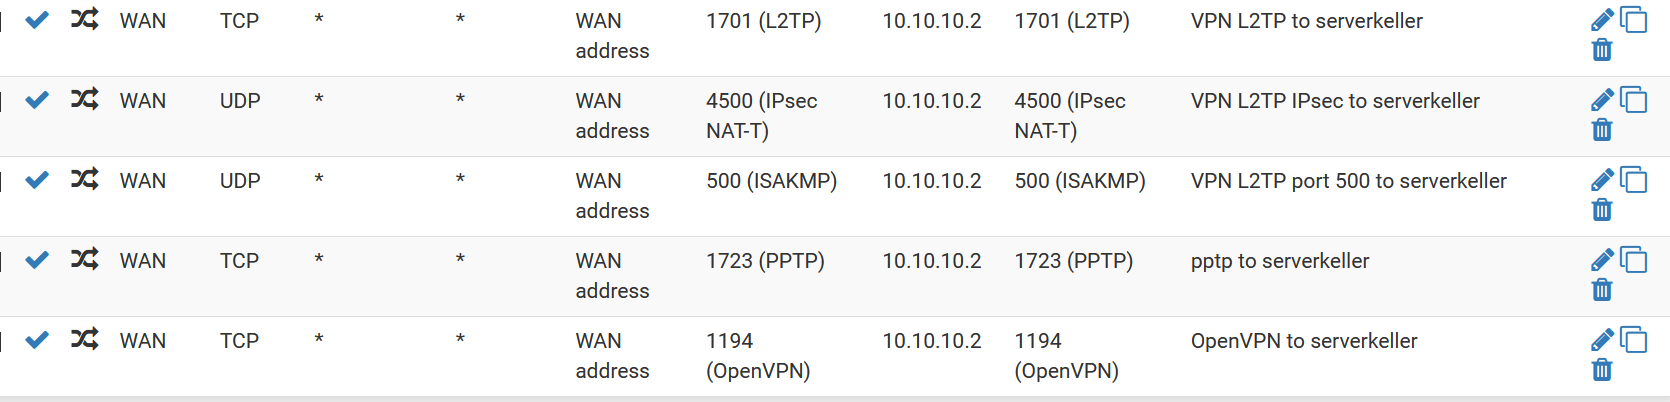The height and width of the screenshot is (402, 1670).
Task: Disable the 1723 PPTP rule checkmark
Action: (x=37, y=260)
